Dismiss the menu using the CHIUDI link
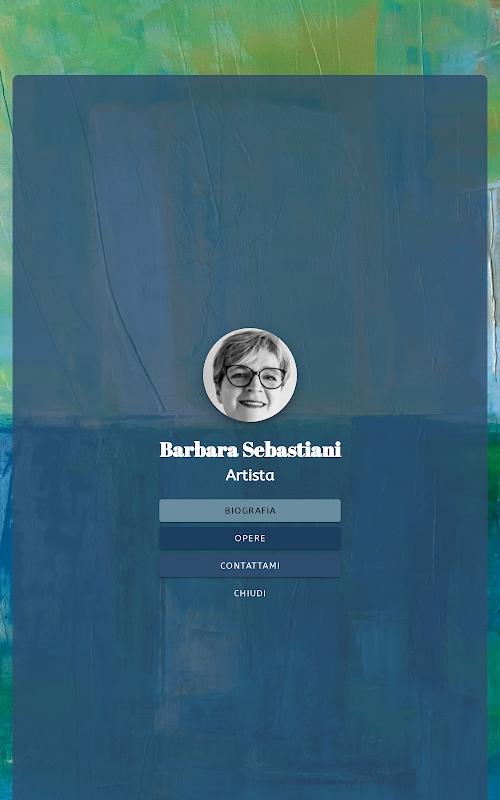The height and width of the screenshot is (800, 500). [x=250, y=593]
